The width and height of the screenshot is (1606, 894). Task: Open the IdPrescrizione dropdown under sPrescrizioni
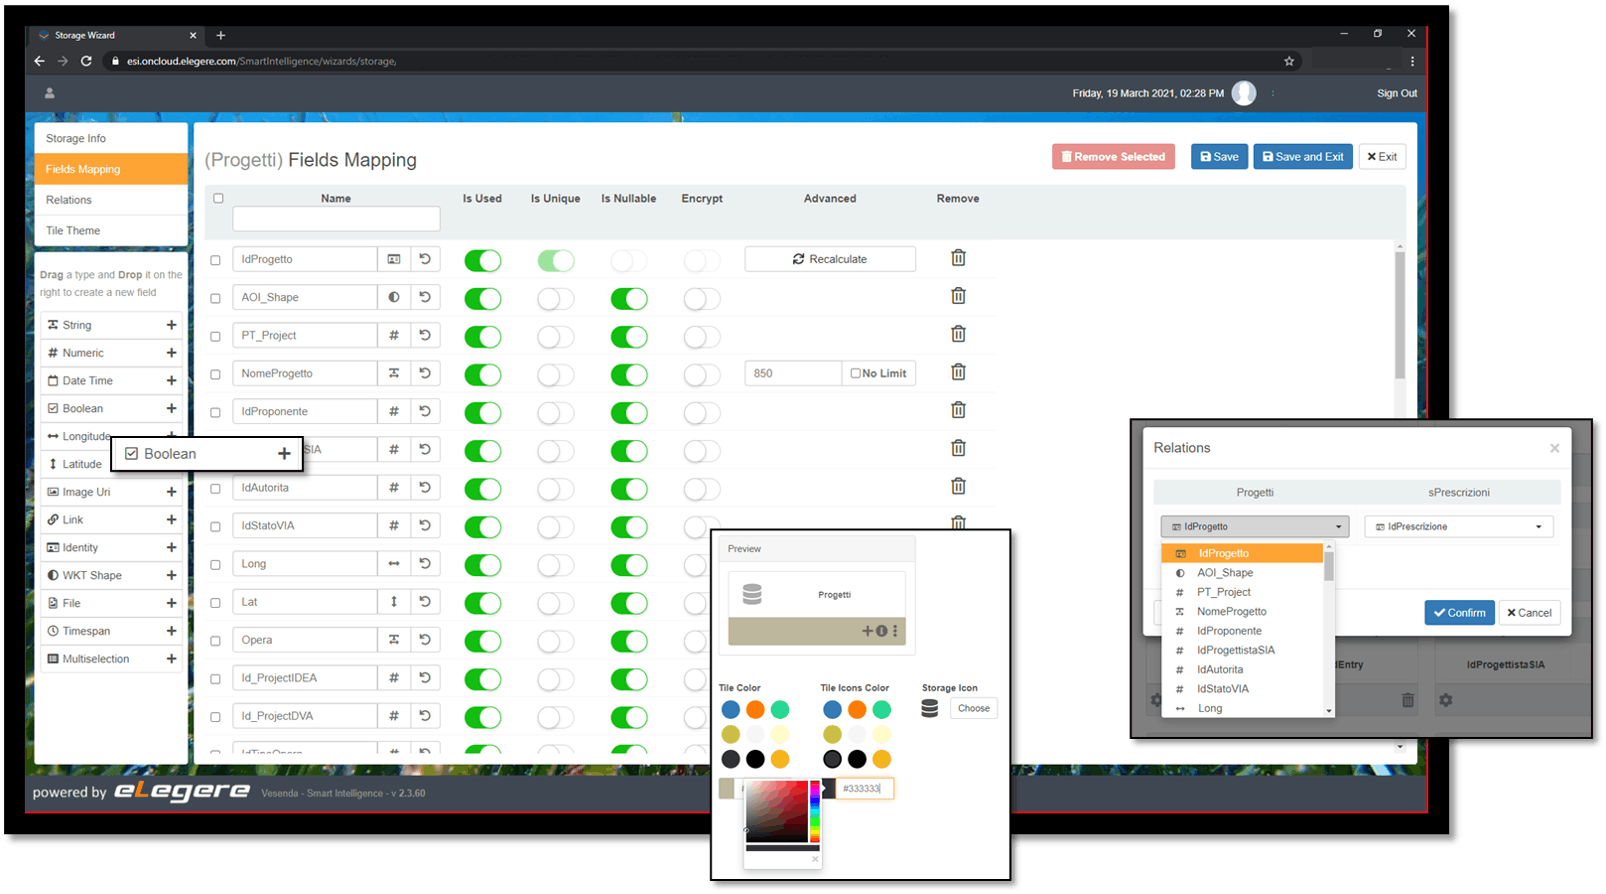pos(1459,526)
